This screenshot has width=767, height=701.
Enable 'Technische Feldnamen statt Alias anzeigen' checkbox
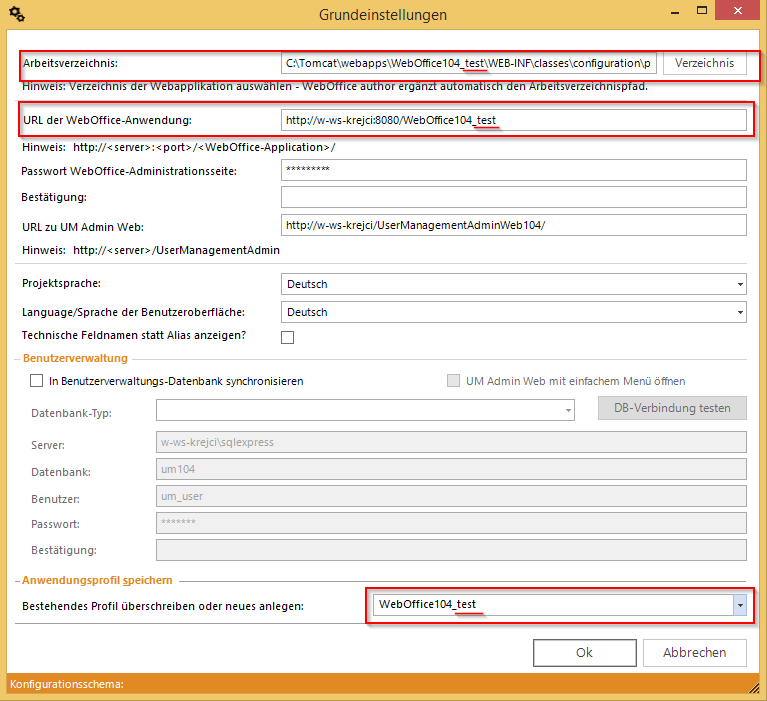(288, 337)
